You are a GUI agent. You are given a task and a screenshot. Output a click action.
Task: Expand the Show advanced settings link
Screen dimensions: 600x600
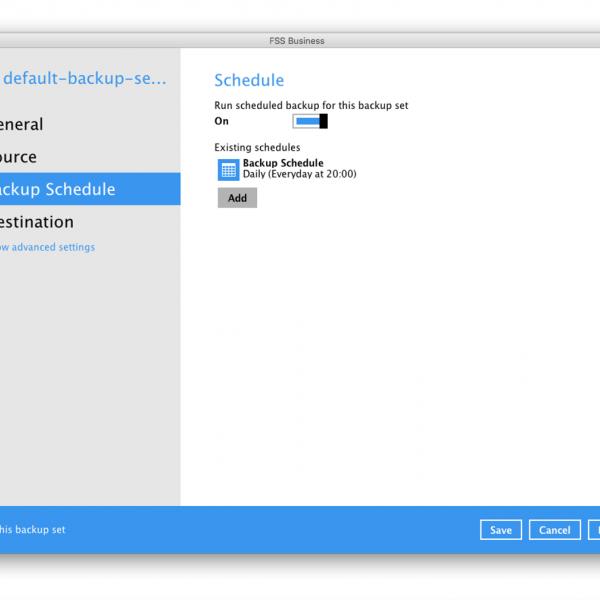(x=48, y=247)
